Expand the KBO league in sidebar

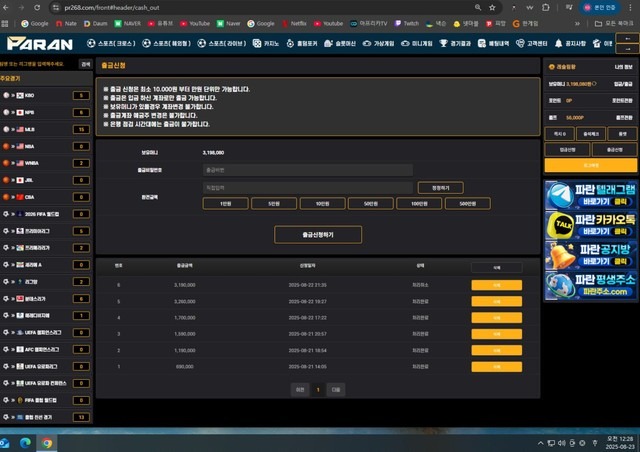point(45,95)
